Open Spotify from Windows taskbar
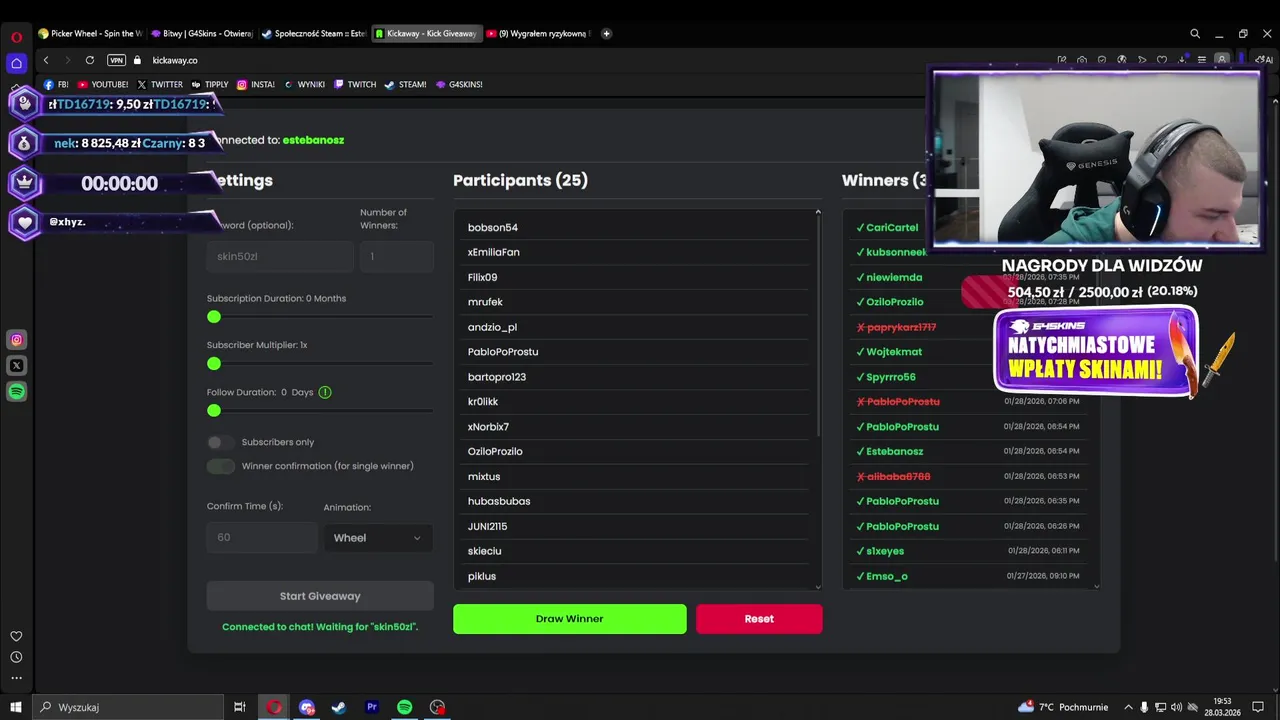1280x720 pixels. point(404,707)
